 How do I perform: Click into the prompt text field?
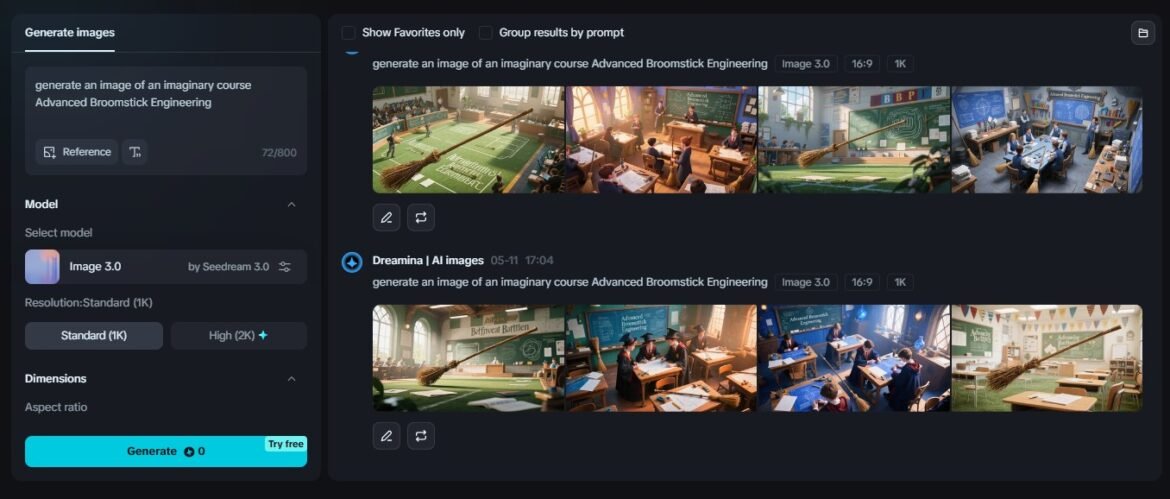[x=165, y=100]
